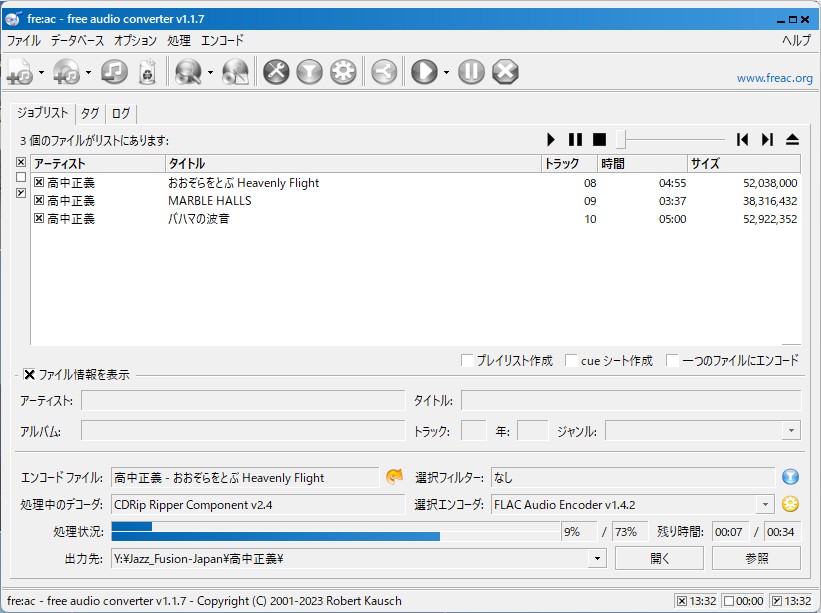821x613 pixels.
Task: Open general settings wrench icon
Action: coord(276,71)
